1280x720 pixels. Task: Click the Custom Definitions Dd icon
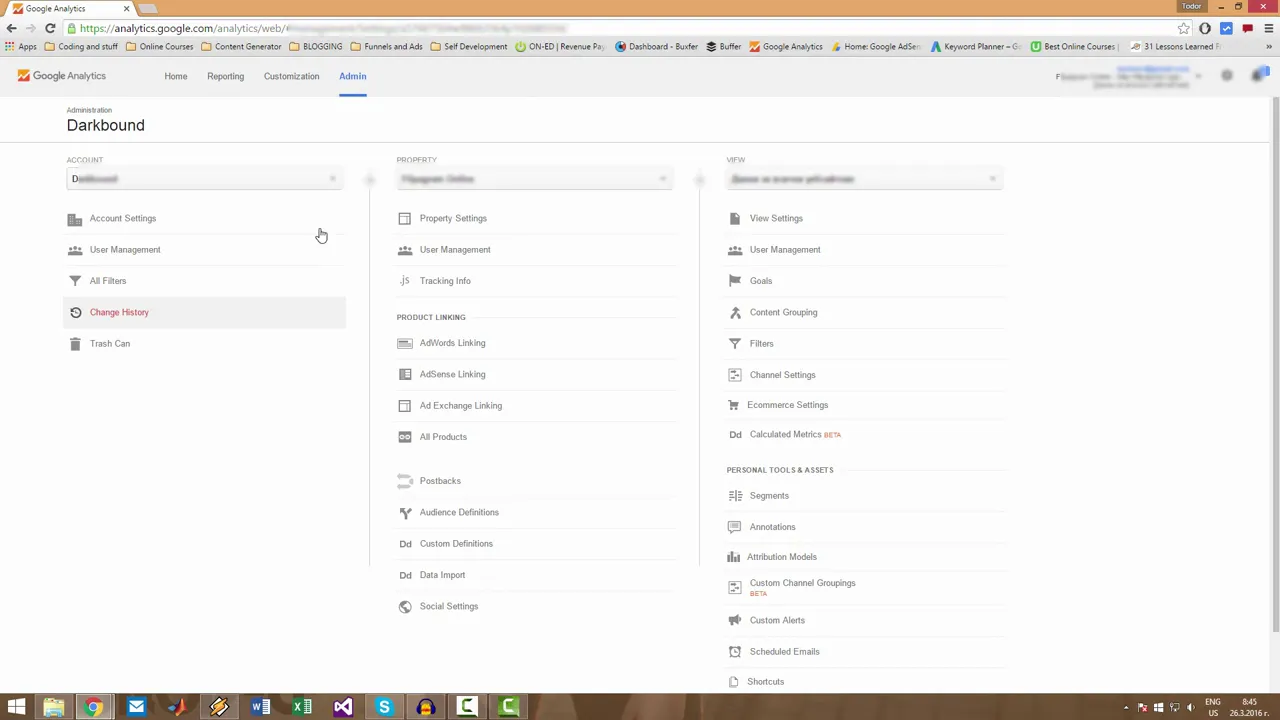coord(405,544)
